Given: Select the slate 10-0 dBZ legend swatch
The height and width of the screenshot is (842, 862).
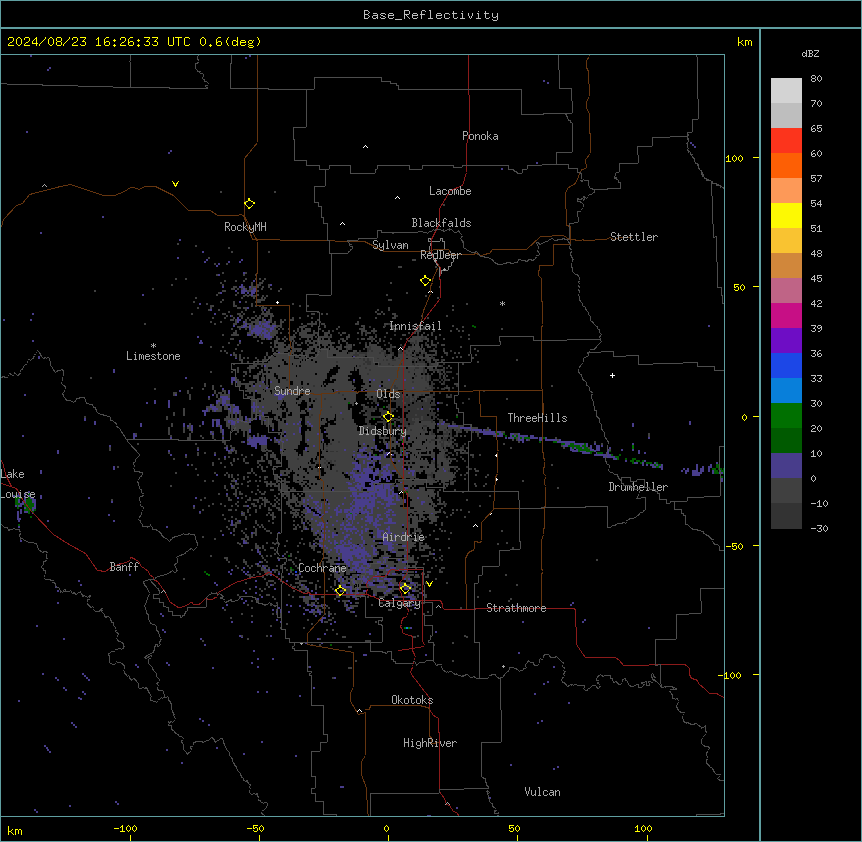Looking at the screenshot, I should point(786,466).
